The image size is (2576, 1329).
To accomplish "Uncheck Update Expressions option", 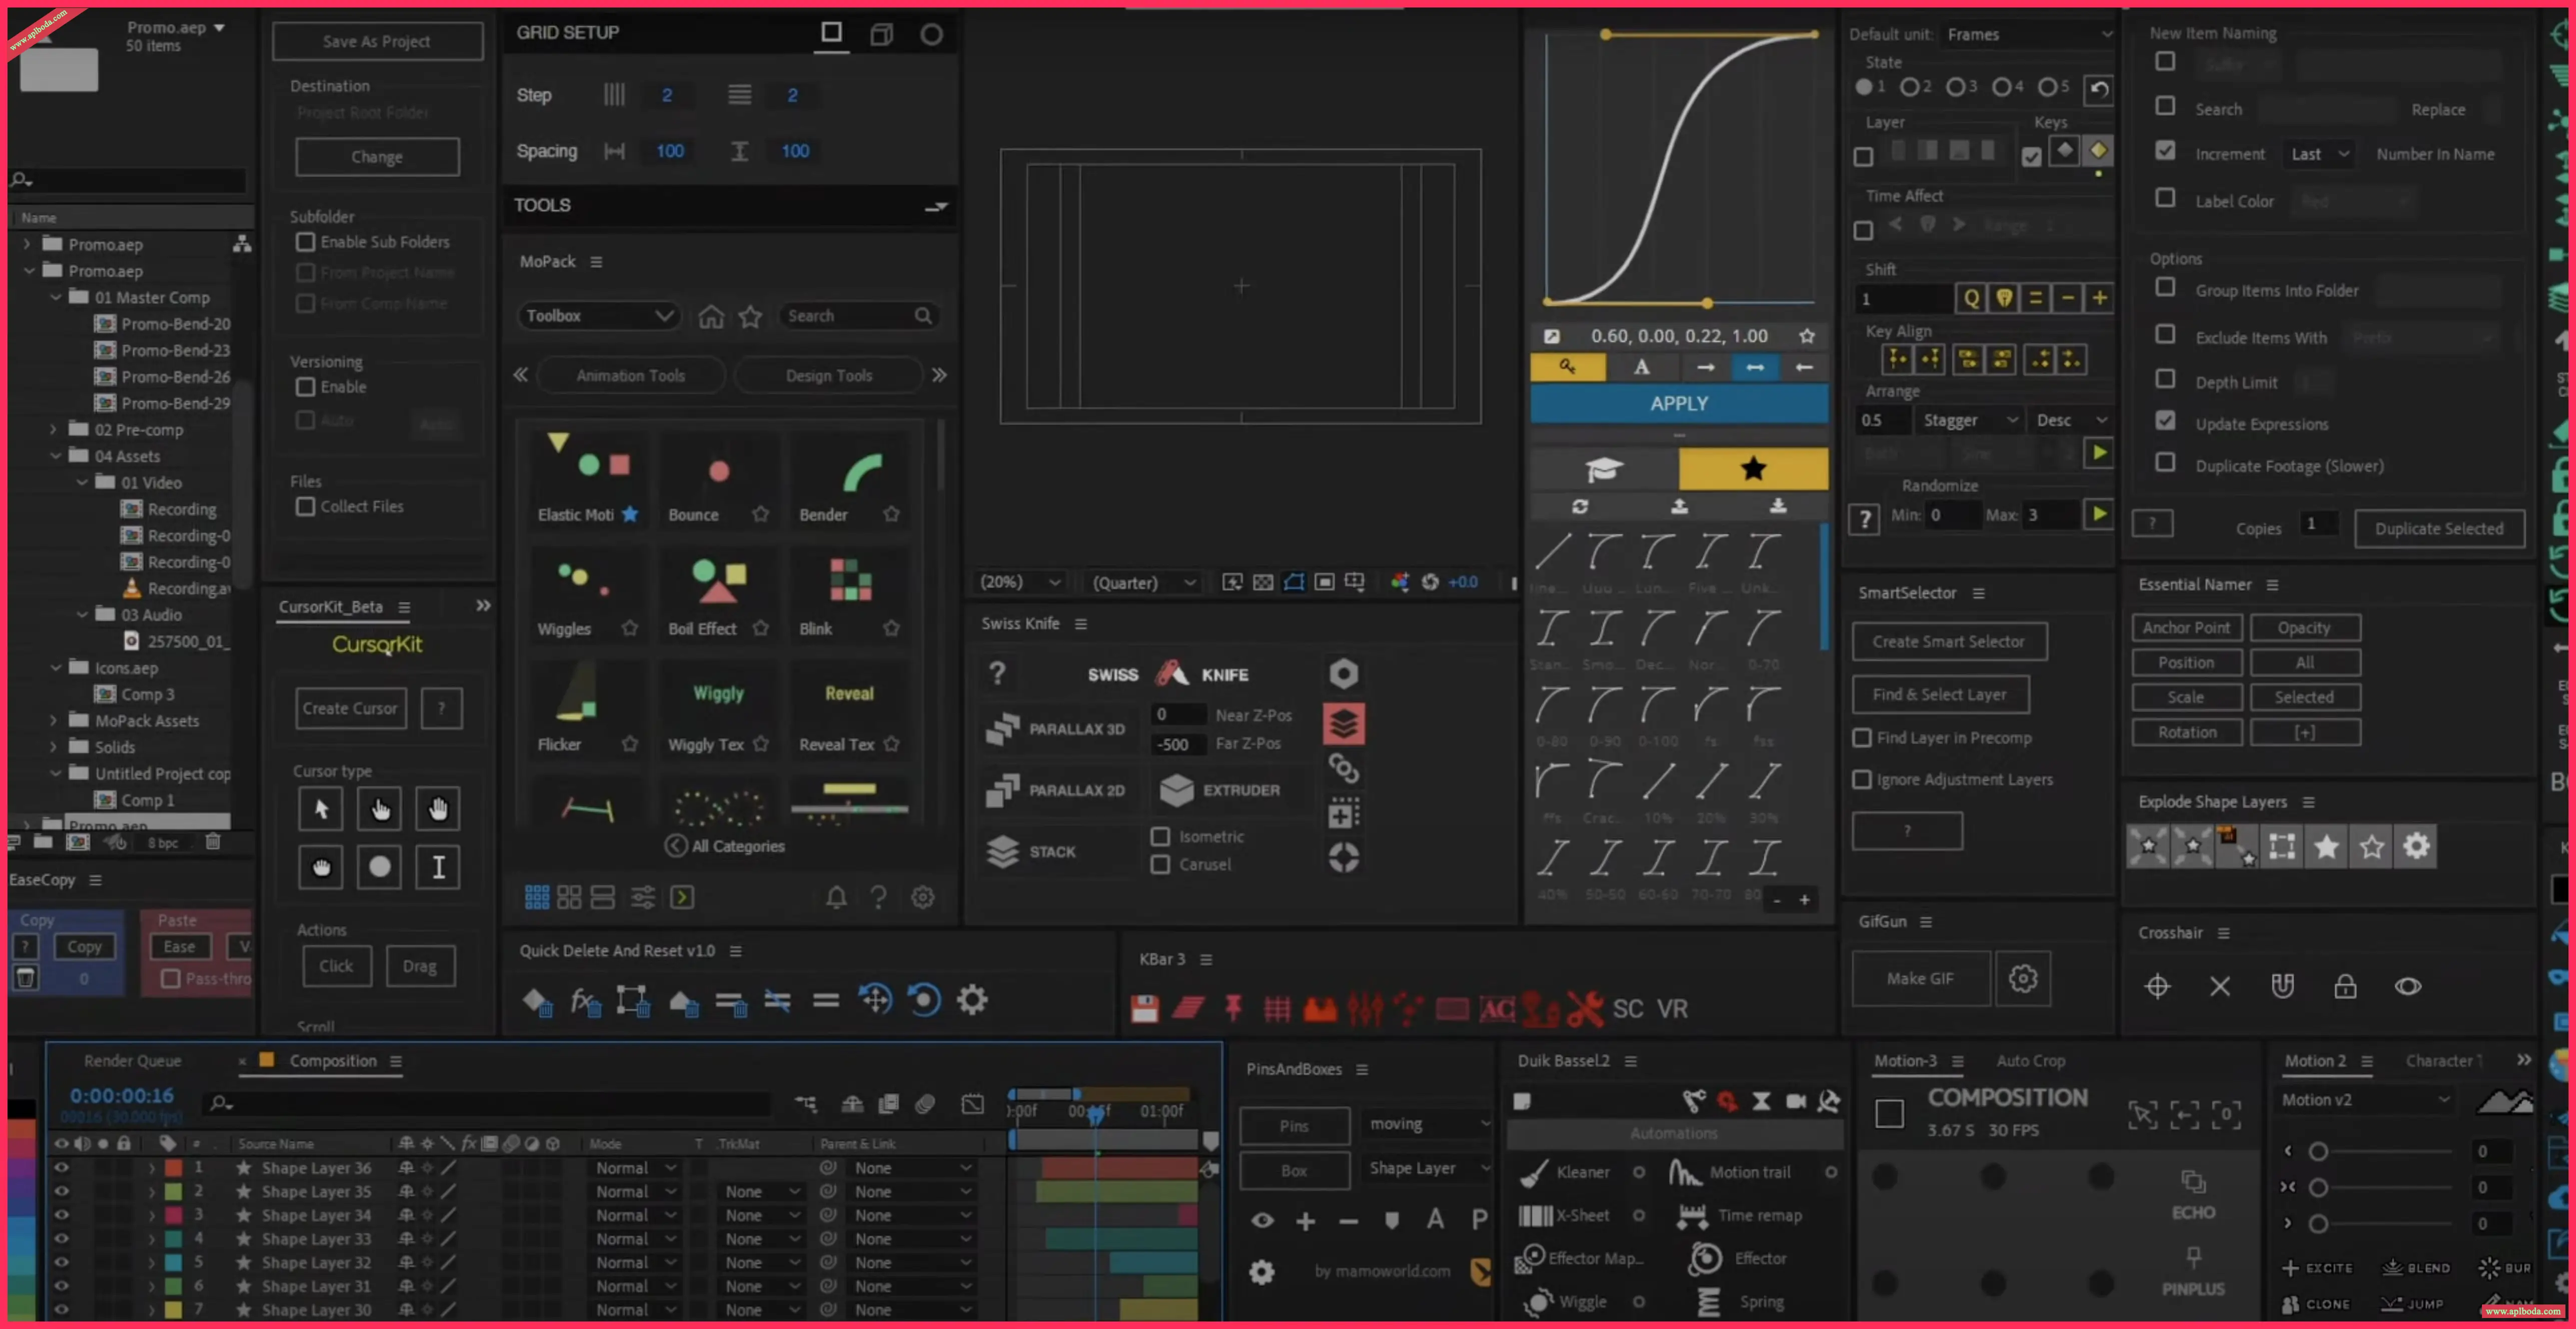I will (2165, 422).
